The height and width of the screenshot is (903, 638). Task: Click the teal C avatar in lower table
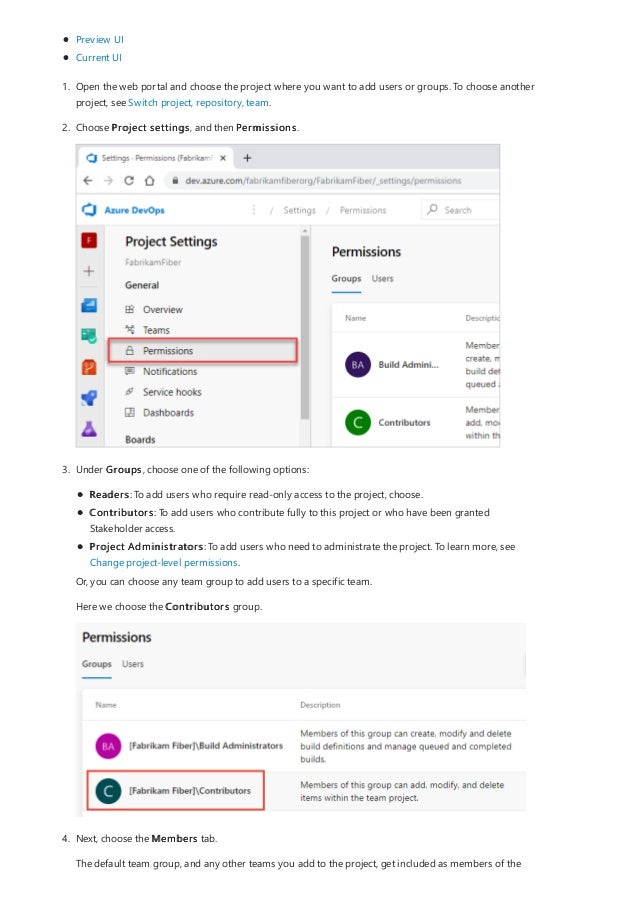click(108, 791)
